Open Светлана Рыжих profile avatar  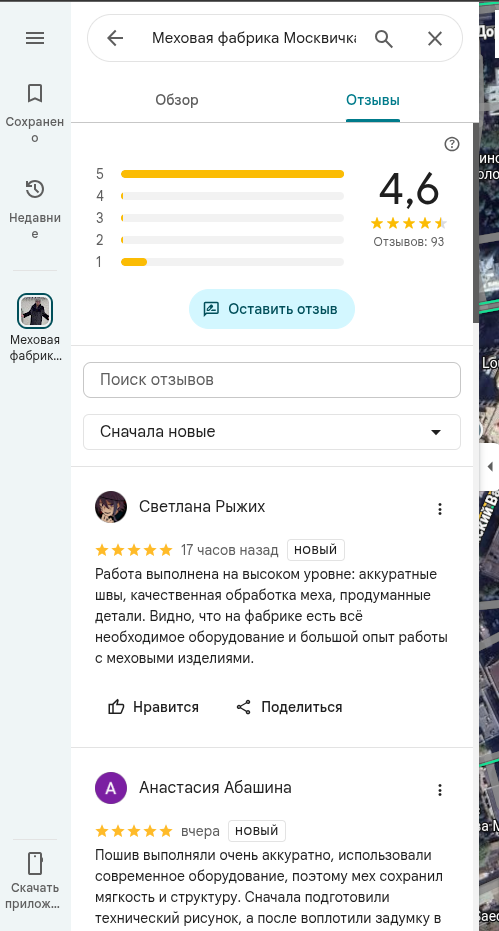click(111, 507)
